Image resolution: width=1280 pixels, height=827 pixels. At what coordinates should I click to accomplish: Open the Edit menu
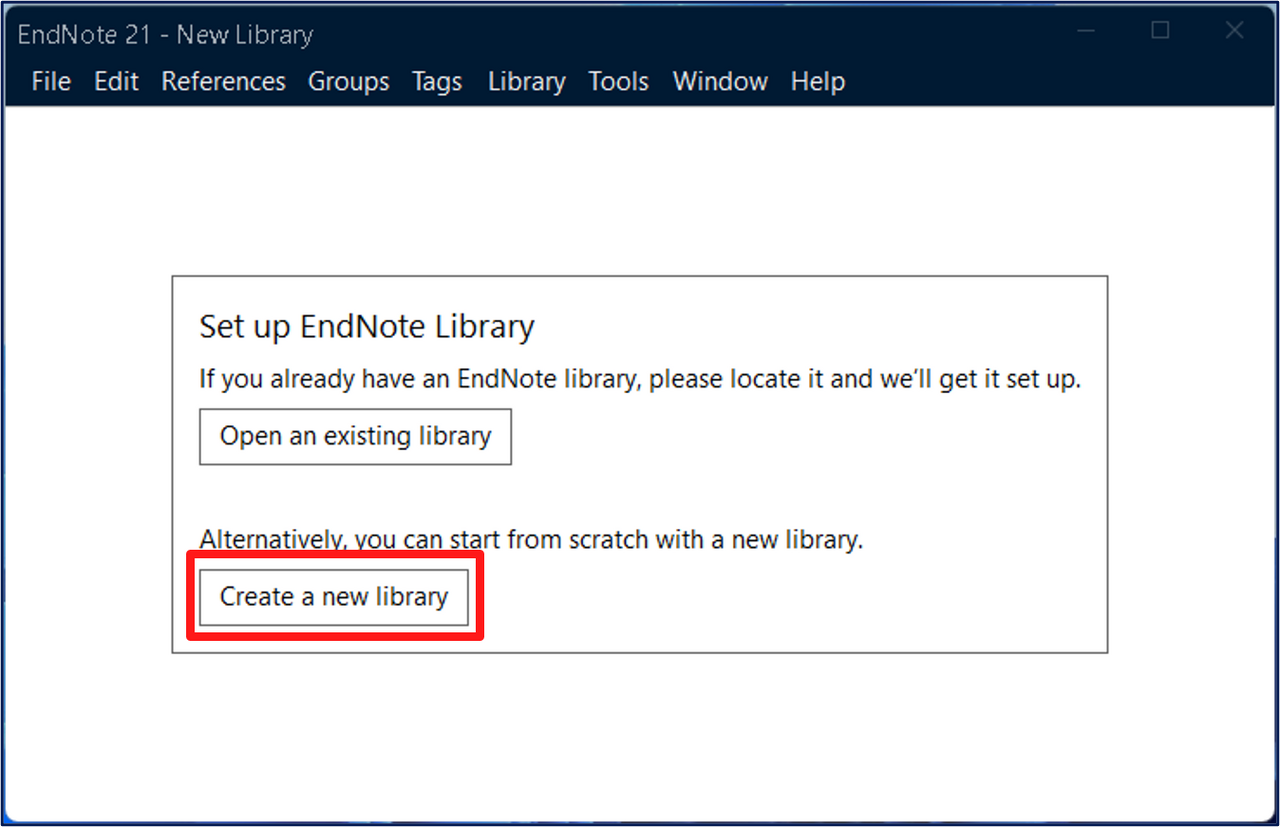click(x=116, y=82)
